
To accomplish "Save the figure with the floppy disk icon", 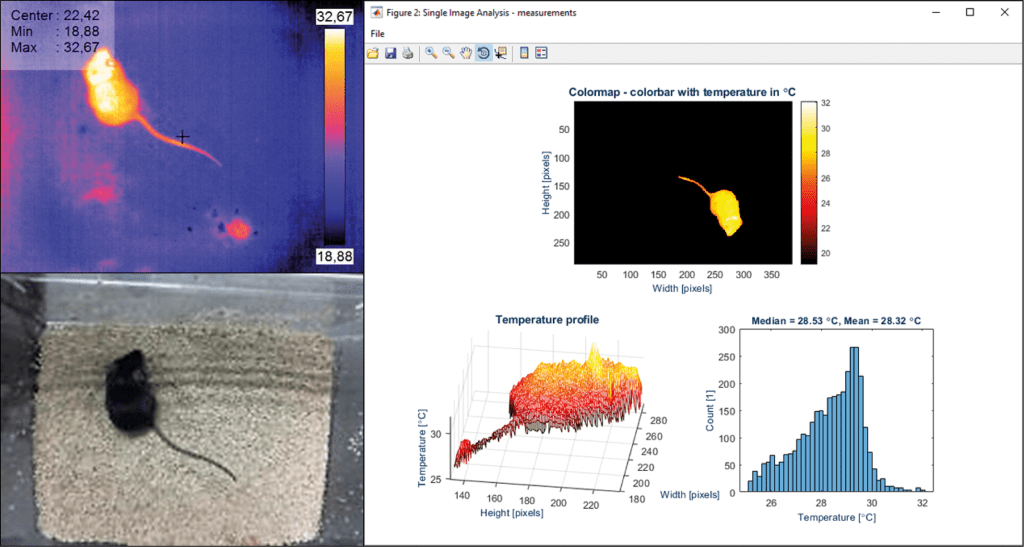I will pos(390,53).
